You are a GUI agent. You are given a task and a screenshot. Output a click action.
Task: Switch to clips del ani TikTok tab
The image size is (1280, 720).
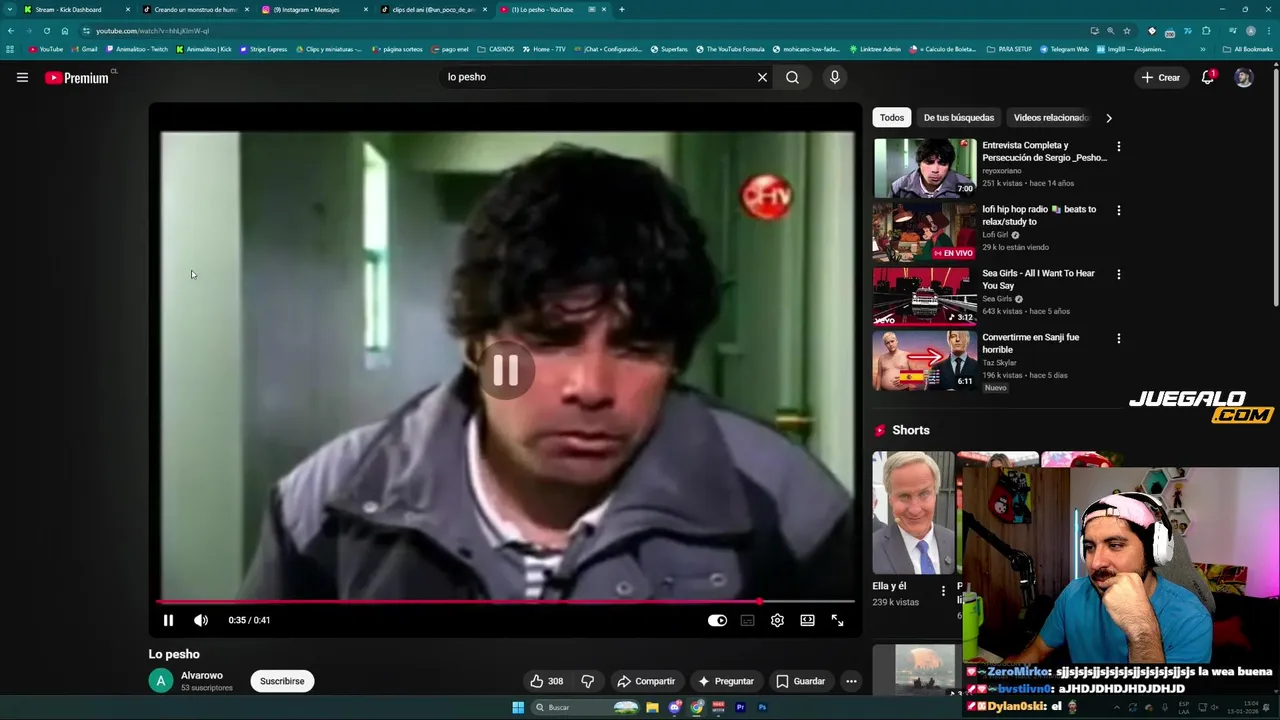433,9
